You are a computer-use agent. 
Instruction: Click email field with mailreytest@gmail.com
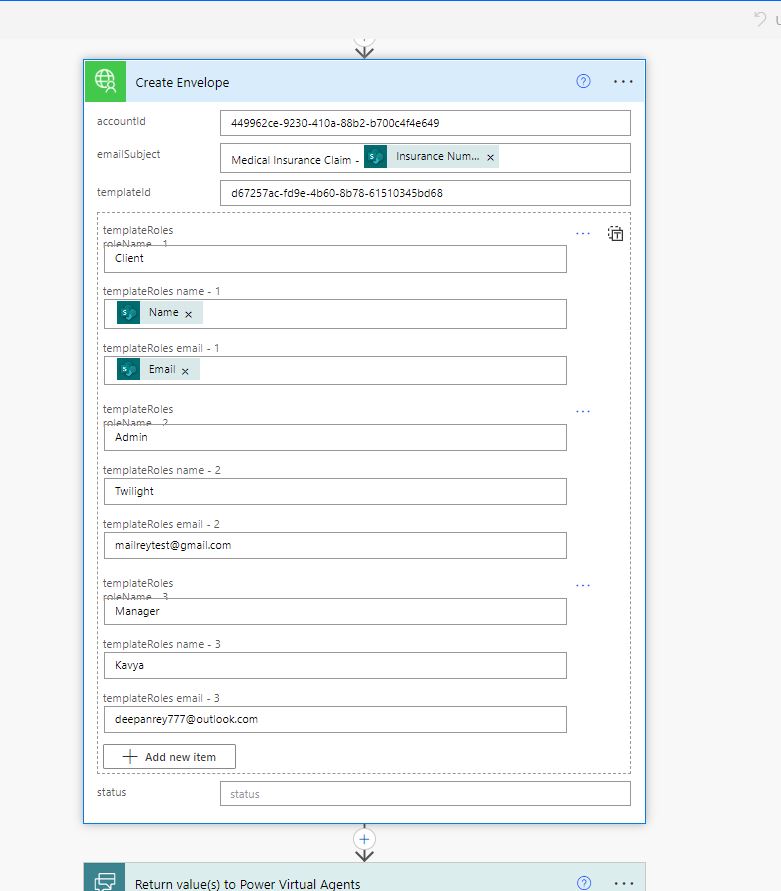pos(335,546)
